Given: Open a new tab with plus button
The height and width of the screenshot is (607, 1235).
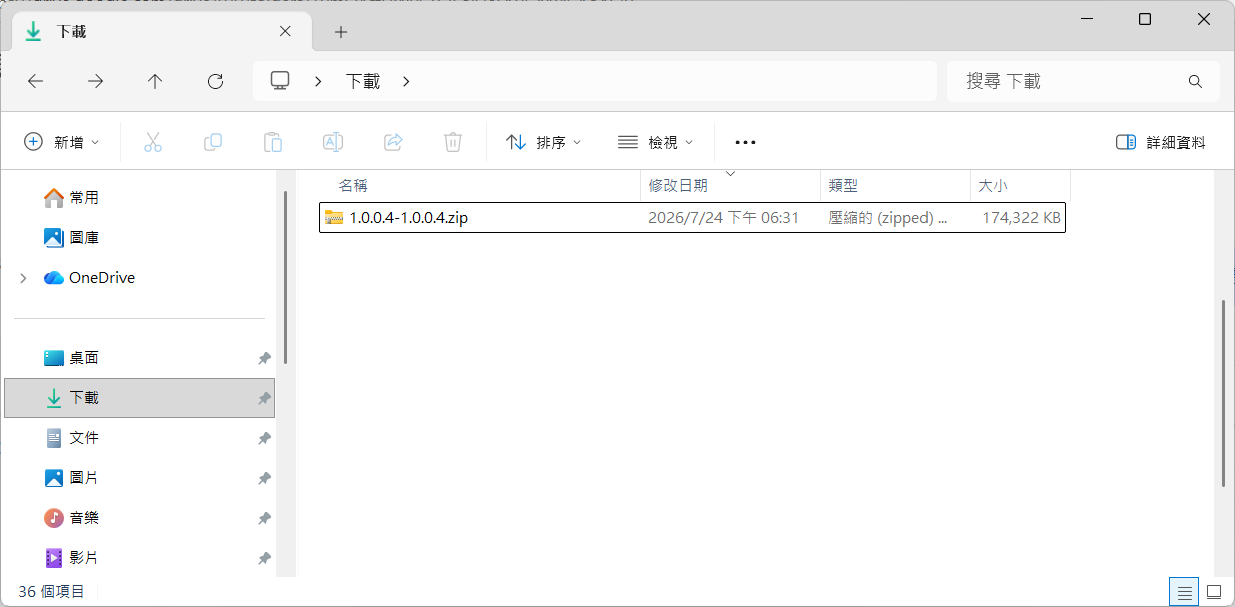Looking at the screenshot, I should (x=341, y=32).
